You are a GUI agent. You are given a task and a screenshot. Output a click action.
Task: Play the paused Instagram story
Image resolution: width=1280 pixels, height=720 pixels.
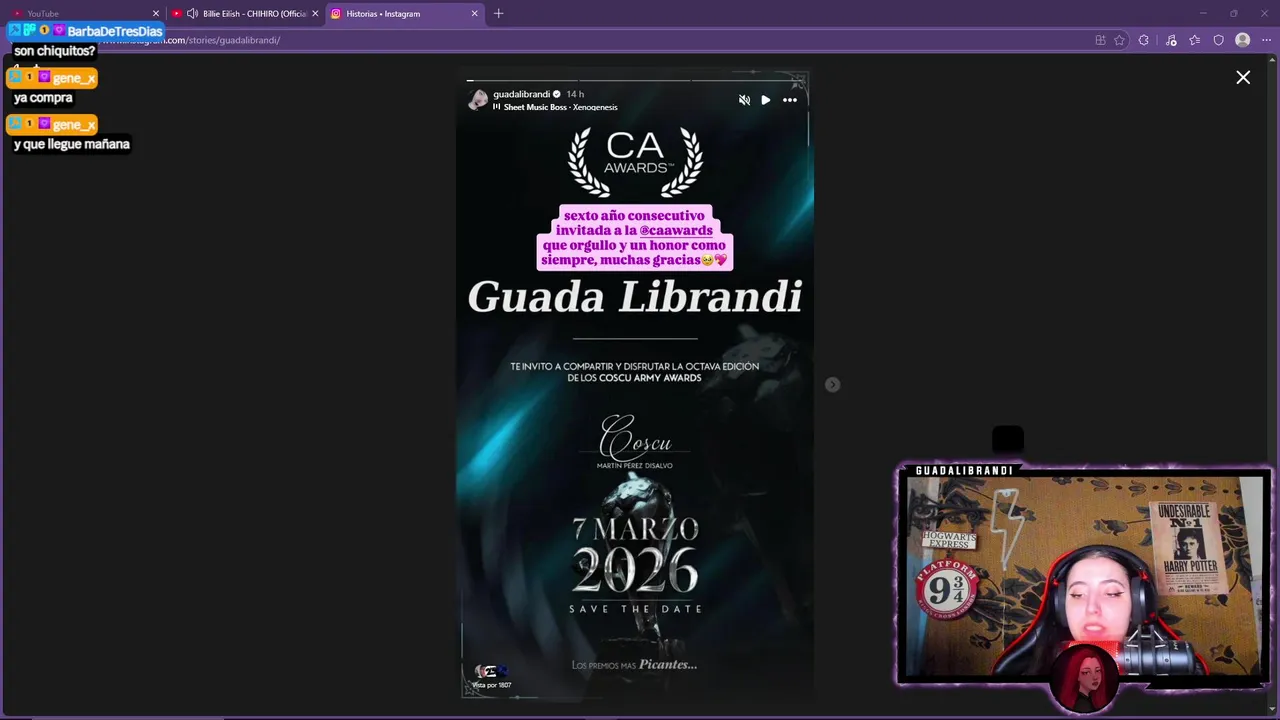(766, 100)
